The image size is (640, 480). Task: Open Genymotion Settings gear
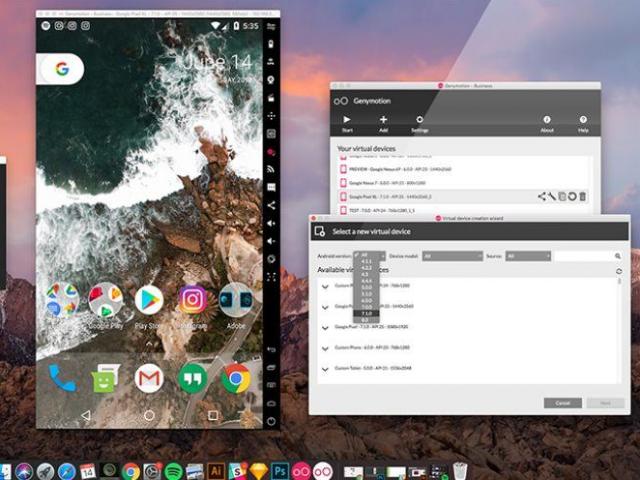(x=419, y=122)
